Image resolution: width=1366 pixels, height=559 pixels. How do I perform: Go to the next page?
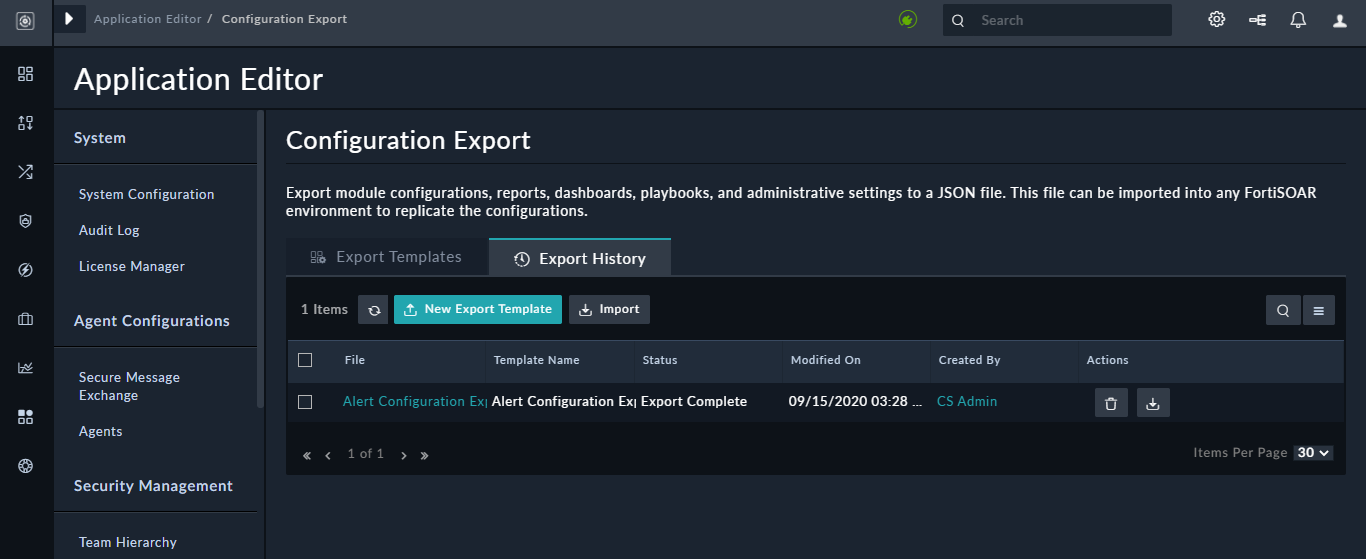point(403,455)
